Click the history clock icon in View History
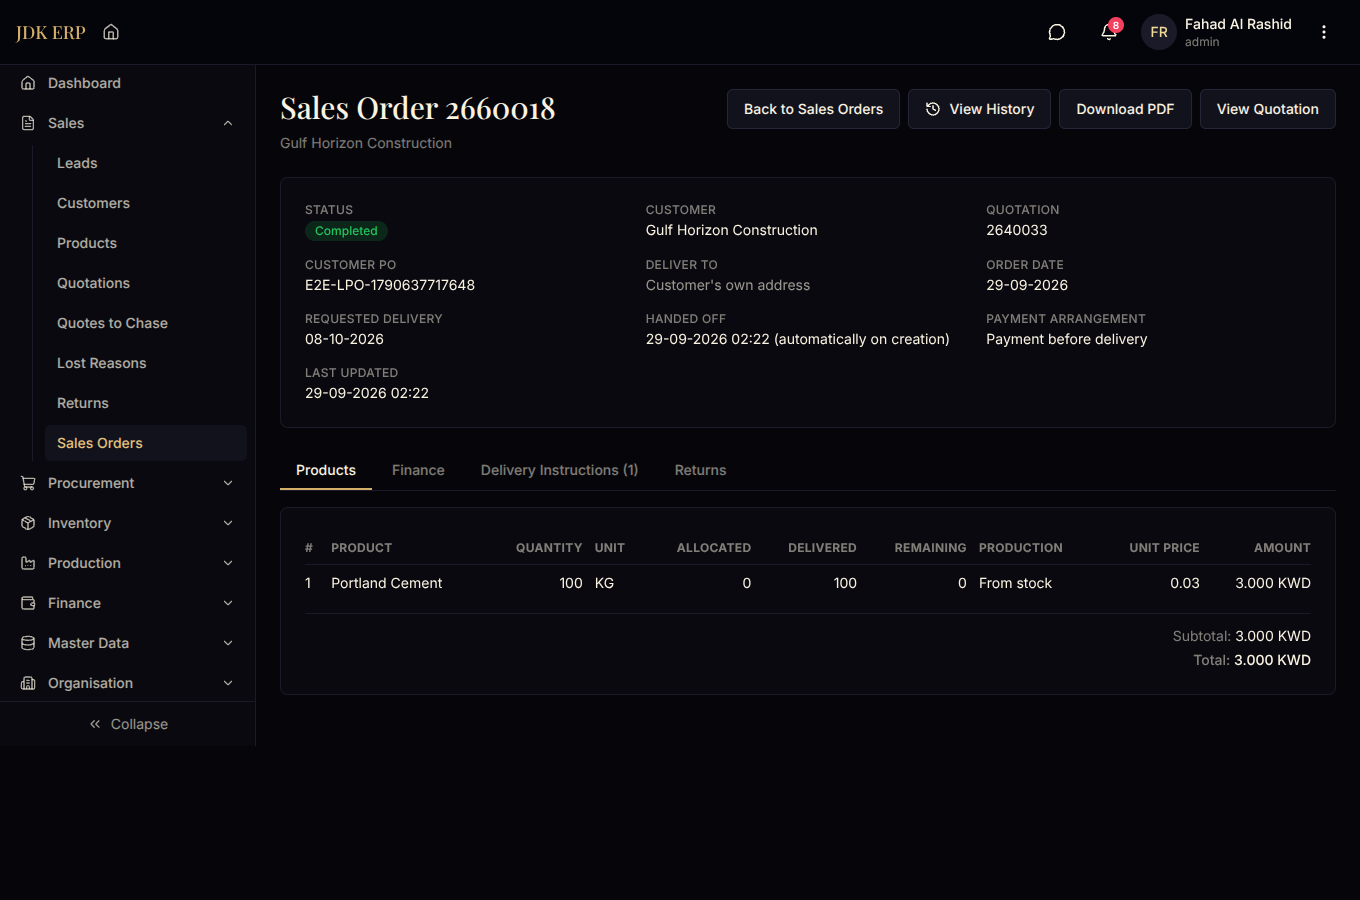The width and height of the screenshot is (1360, 900). pos(933,109)
